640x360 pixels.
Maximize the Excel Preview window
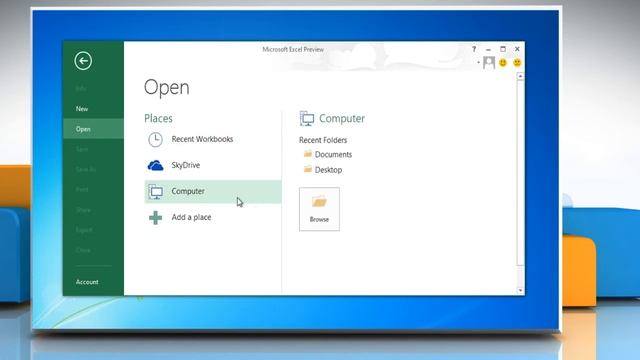[x=503, y=49]
